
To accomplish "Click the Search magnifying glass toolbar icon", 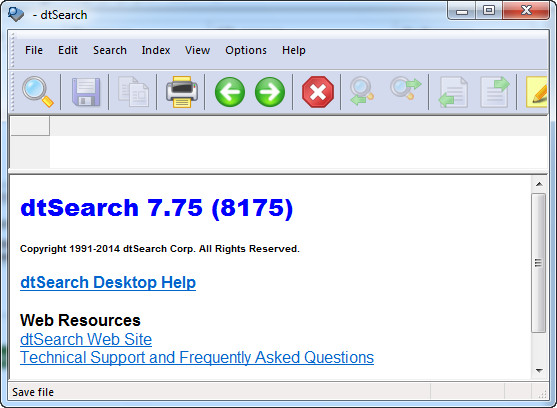I will [x=38, y=92].
